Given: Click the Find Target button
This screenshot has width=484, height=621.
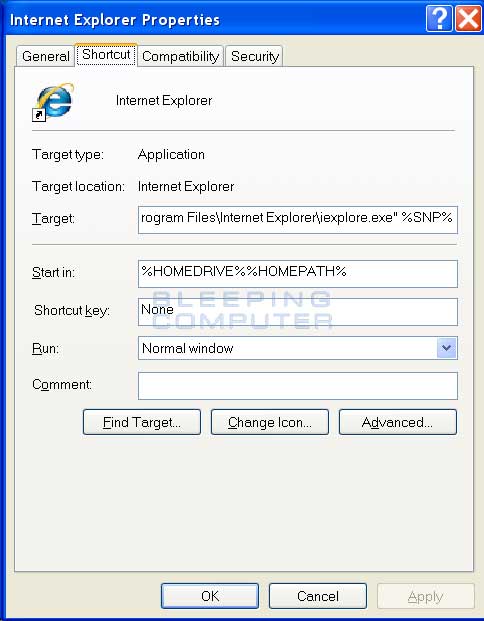Looking at the screenshot, I should point(142,422).
